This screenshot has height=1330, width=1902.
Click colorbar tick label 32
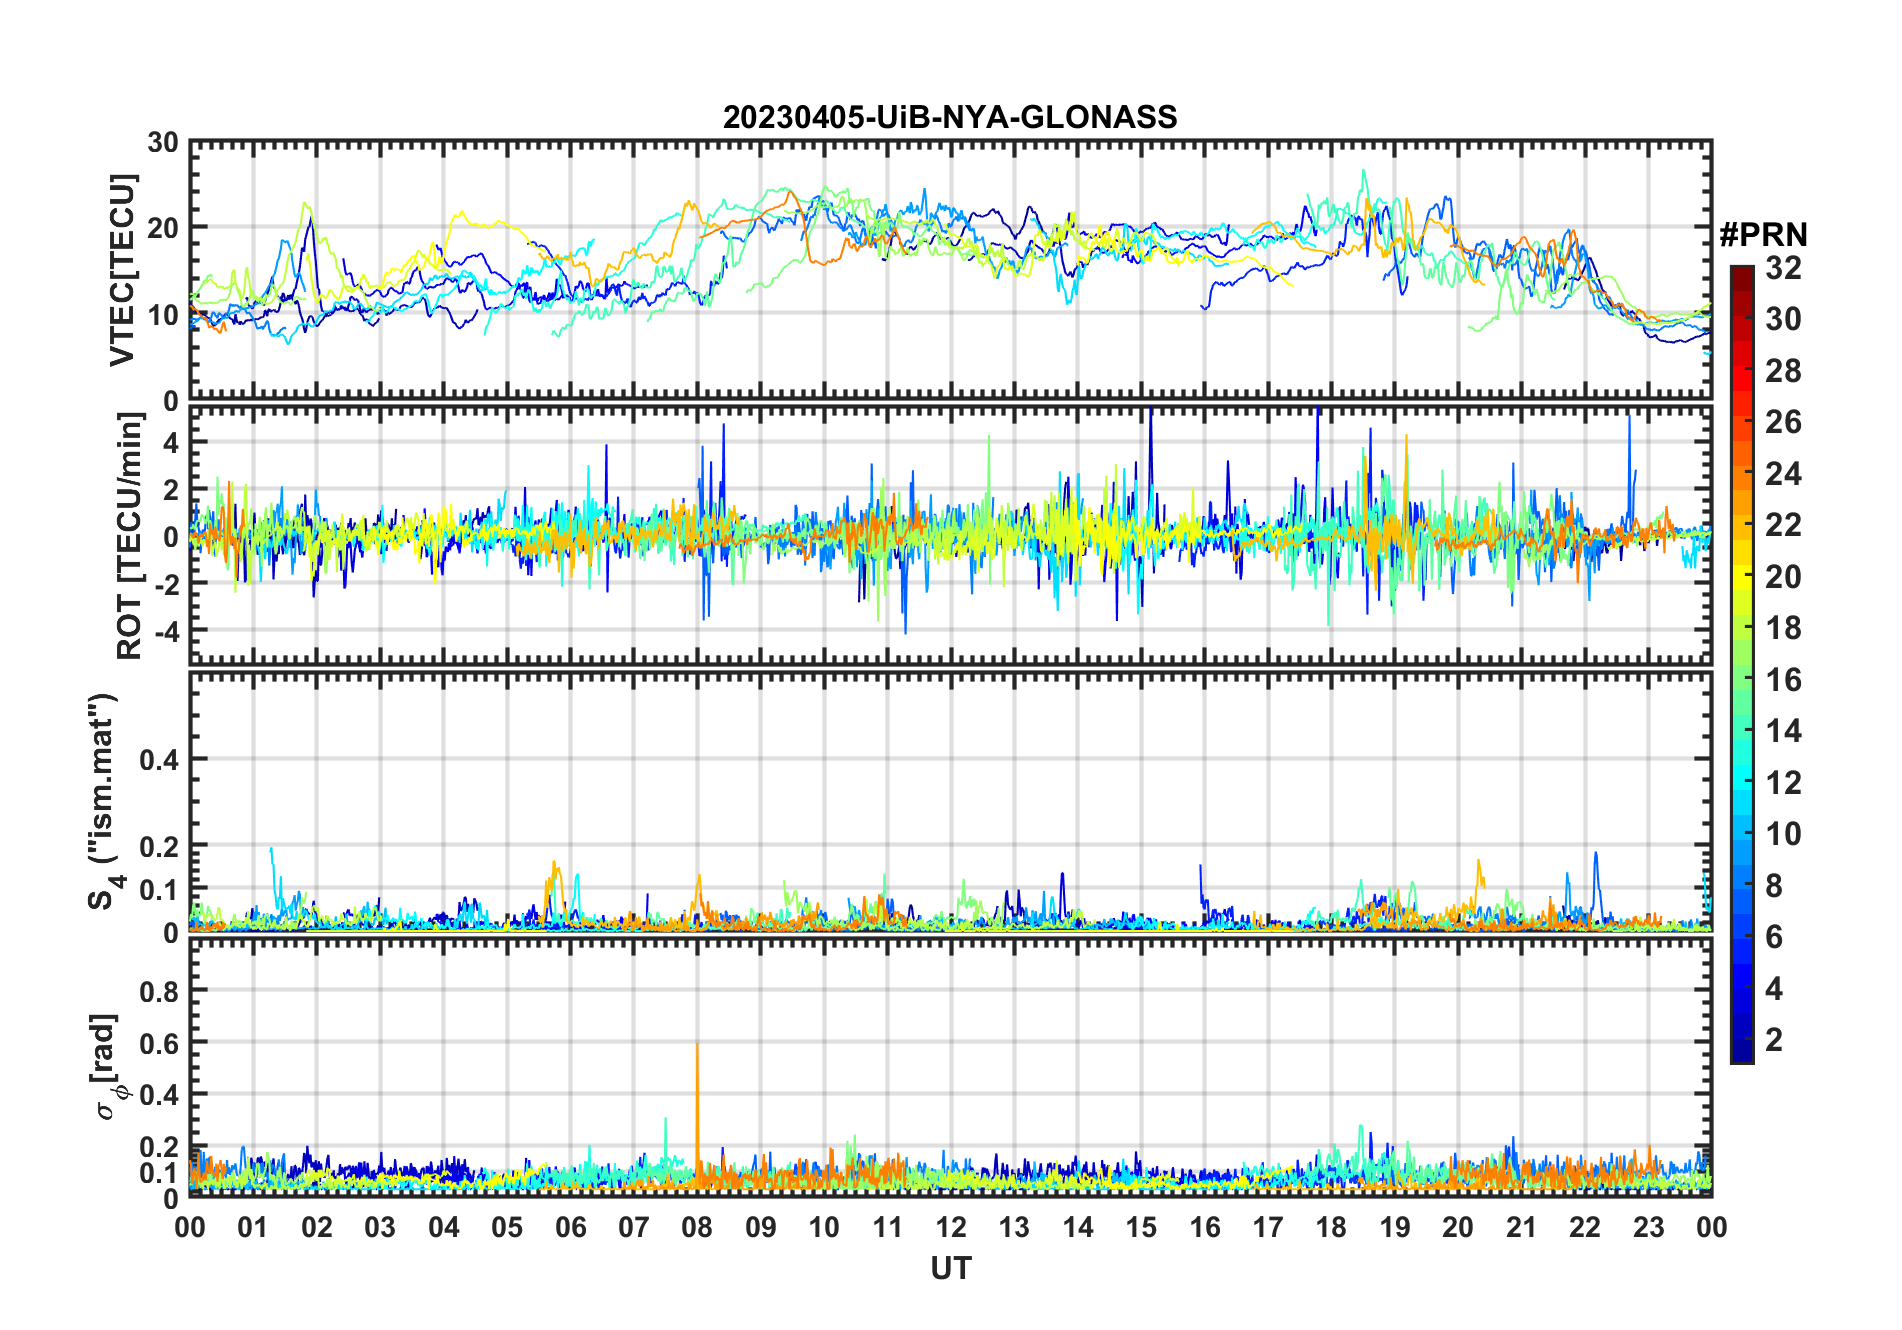point(1783,268)
